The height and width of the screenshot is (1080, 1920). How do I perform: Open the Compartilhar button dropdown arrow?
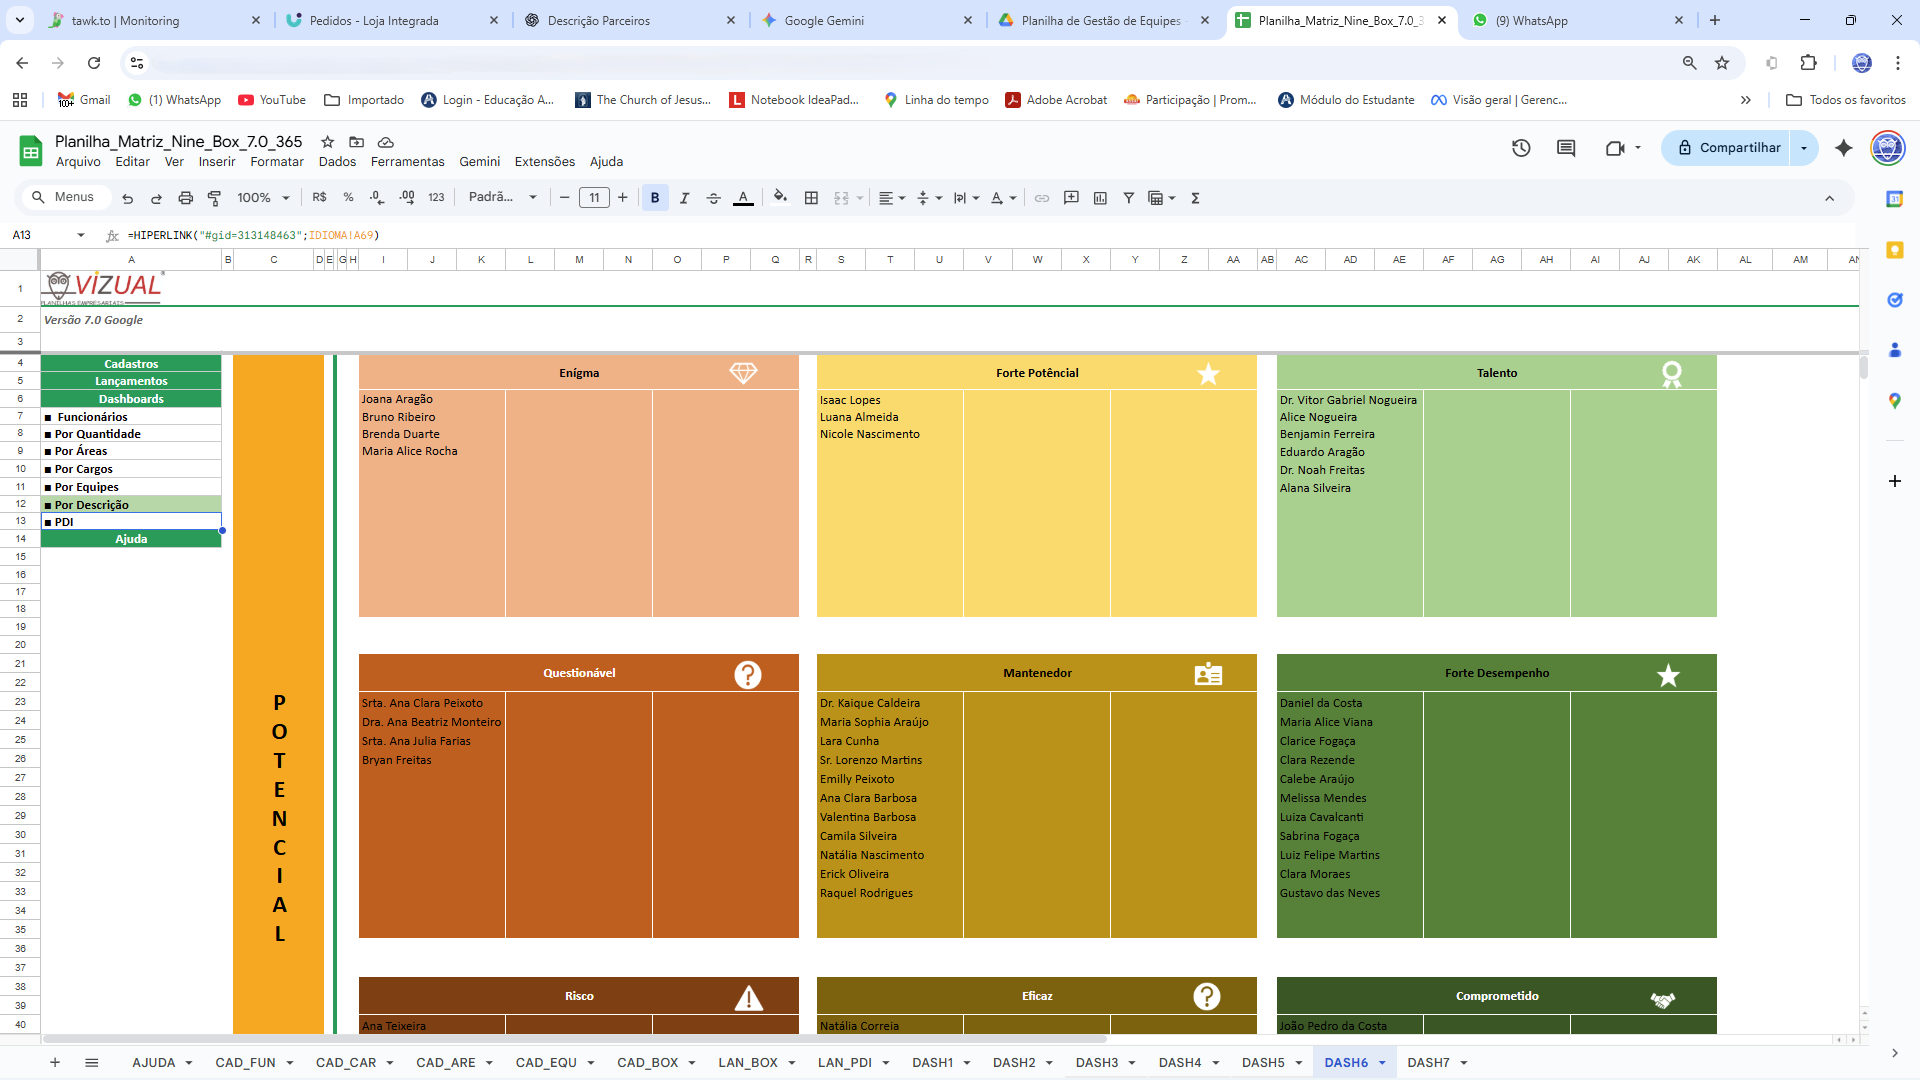[1805, 147]
